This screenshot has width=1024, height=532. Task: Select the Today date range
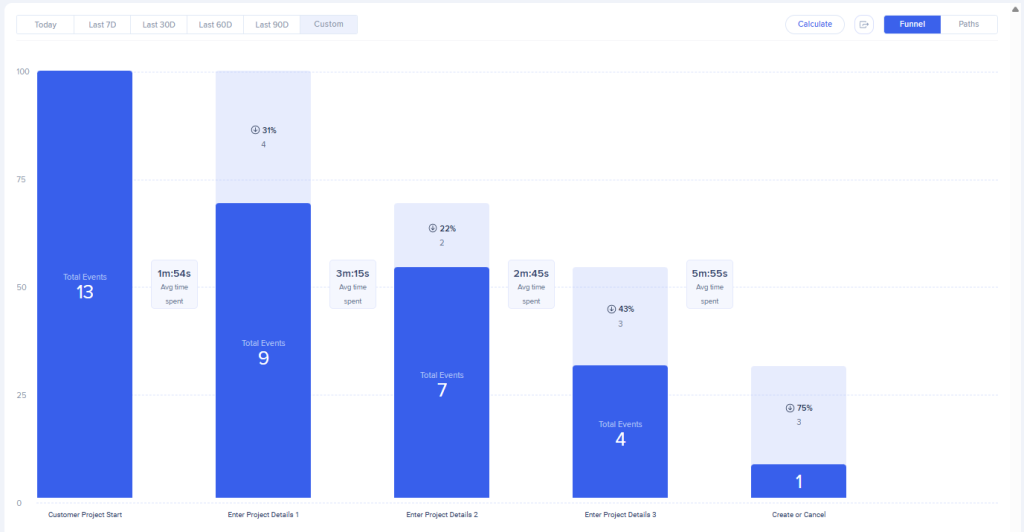[45, 24]
